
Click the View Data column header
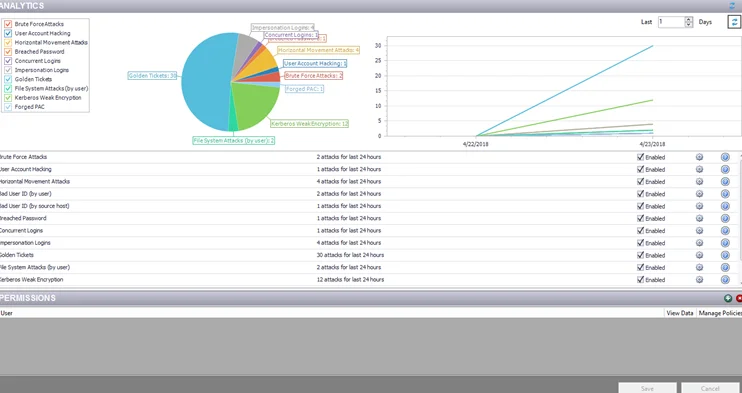coord(680,313)
